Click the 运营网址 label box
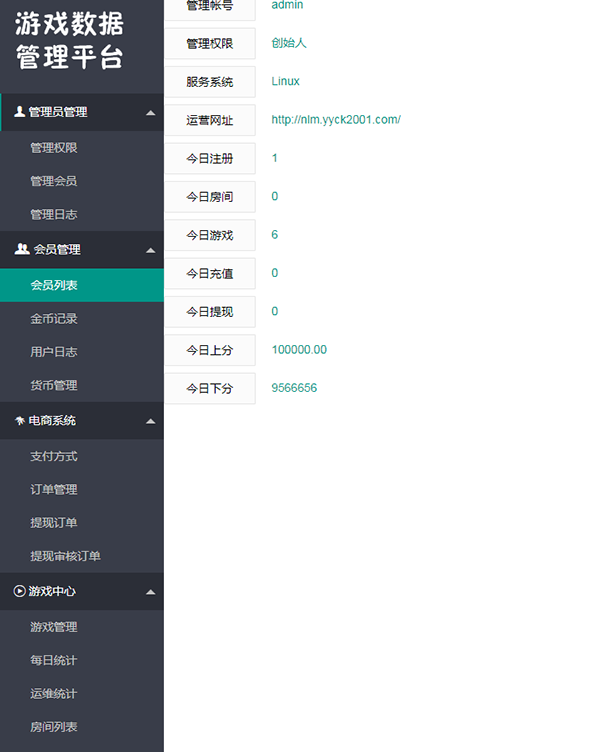This screenshot has height=752, width=602. 210,120
